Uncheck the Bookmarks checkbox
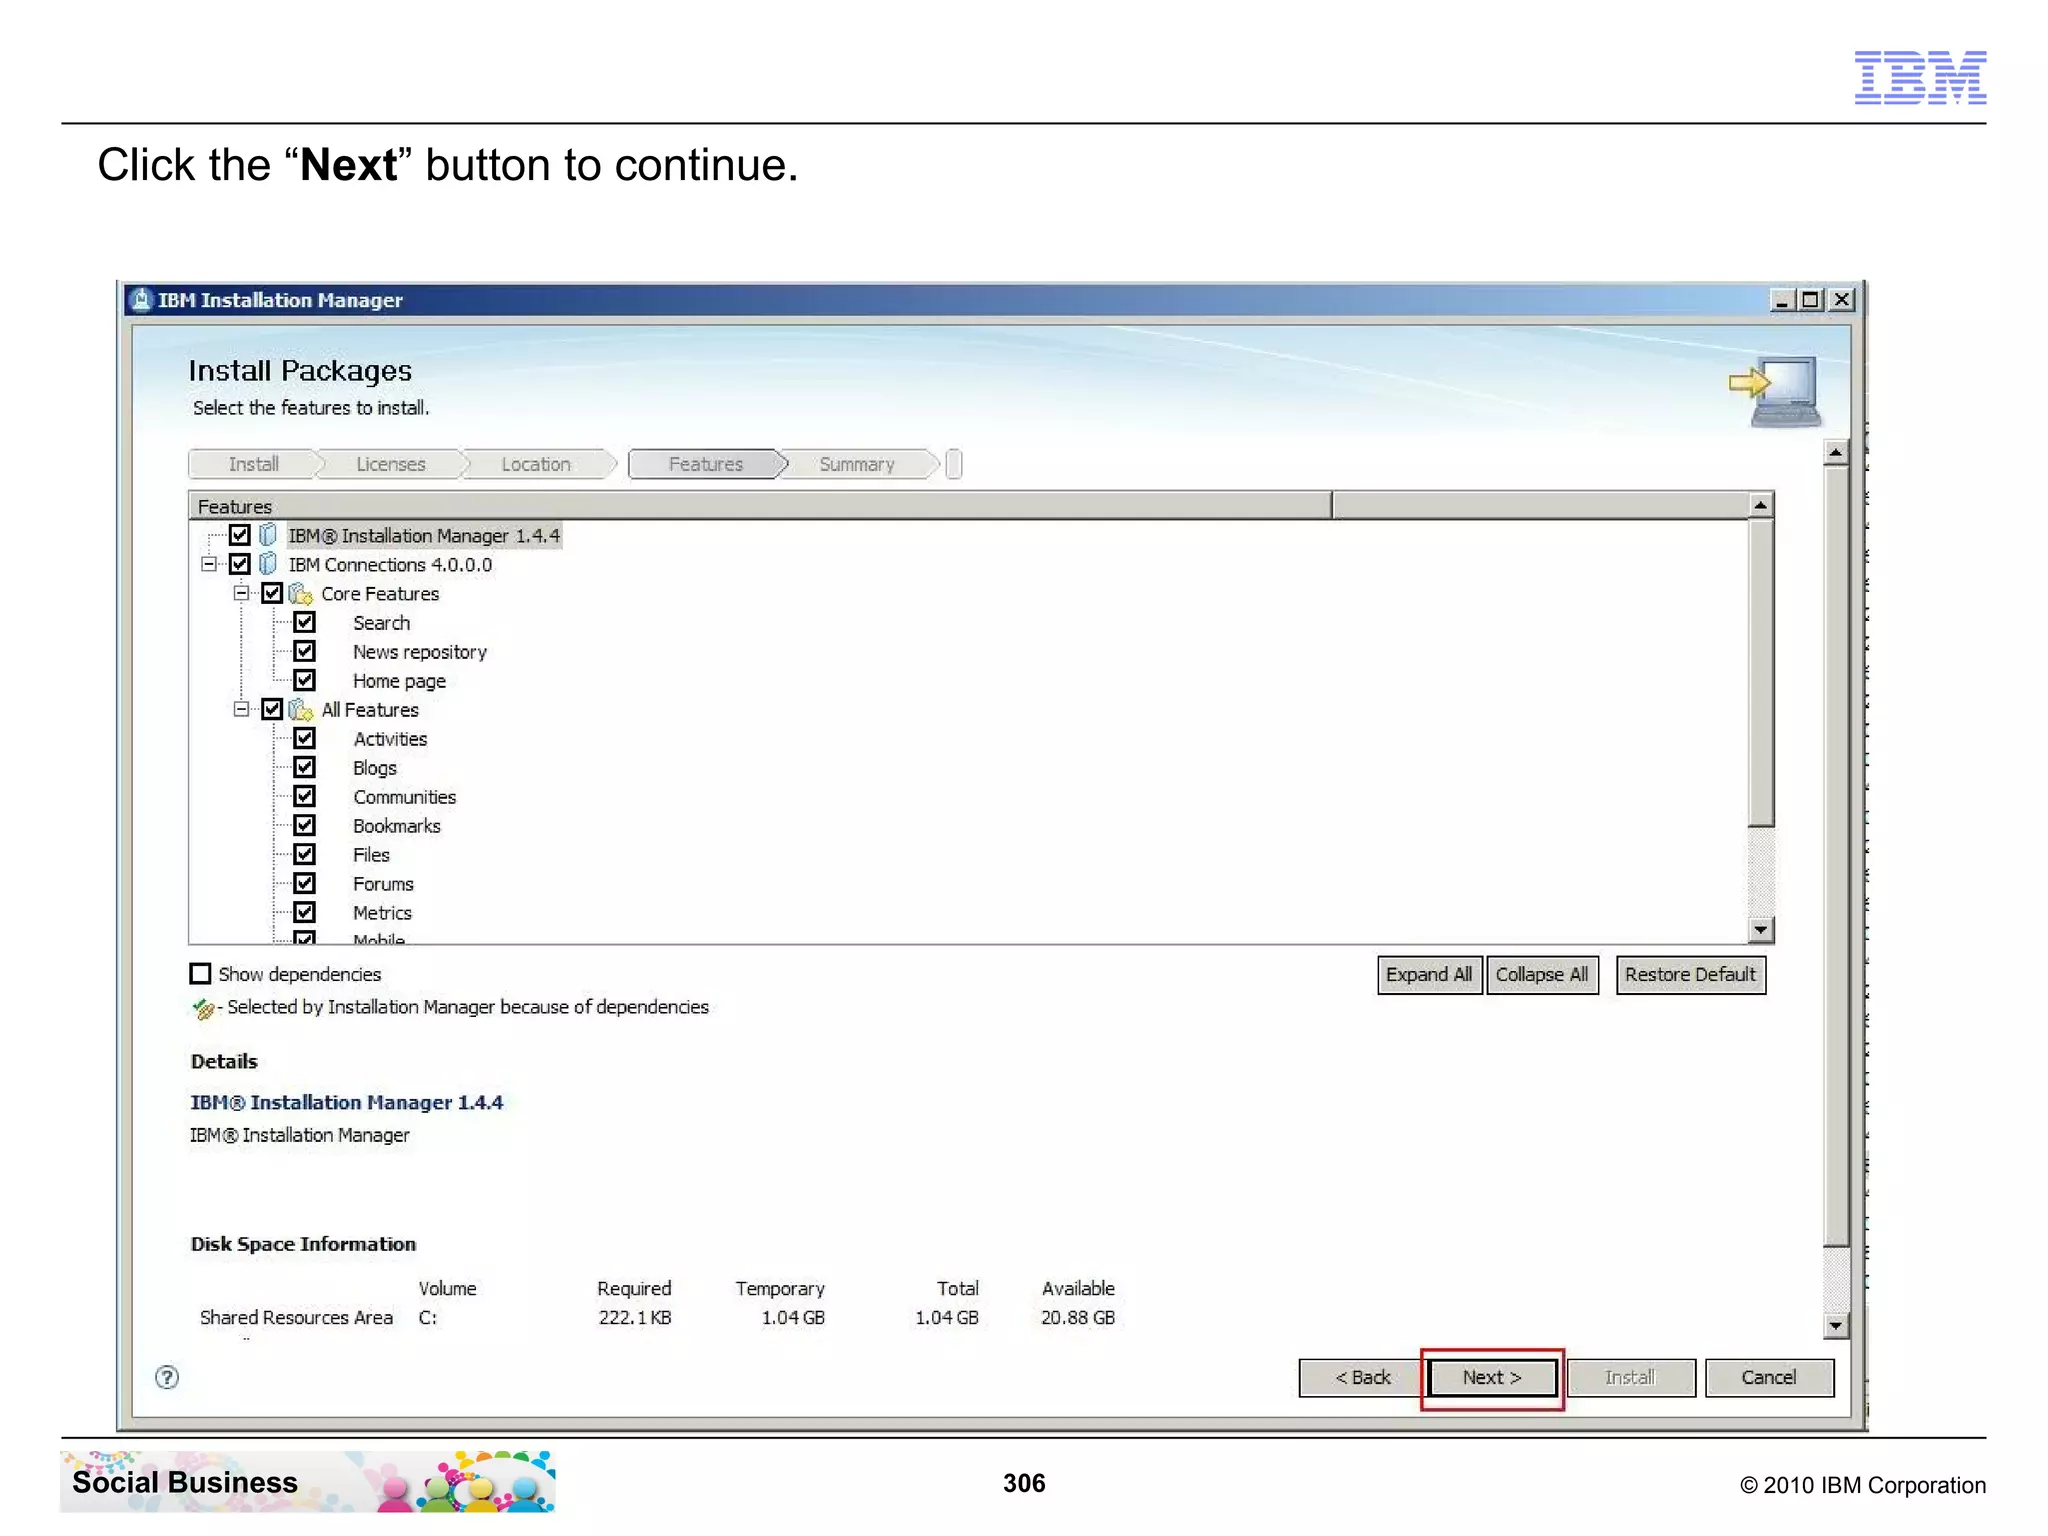The width and height of the screenshot is (2048, 1536). (305, 825)
